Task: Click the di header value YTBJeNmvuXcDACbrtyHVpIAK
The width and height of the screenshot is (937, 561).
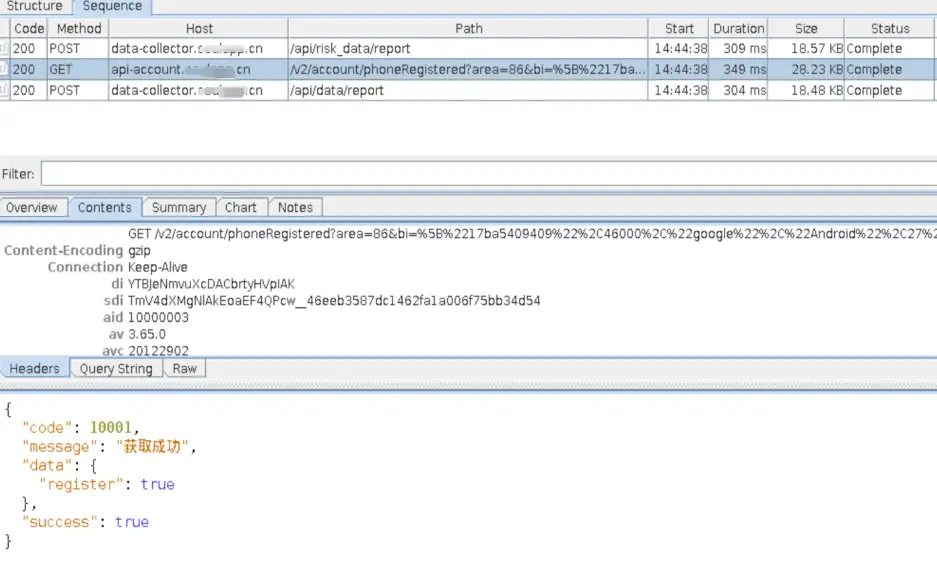Action: pyautogui.click(x=211, y=284)
